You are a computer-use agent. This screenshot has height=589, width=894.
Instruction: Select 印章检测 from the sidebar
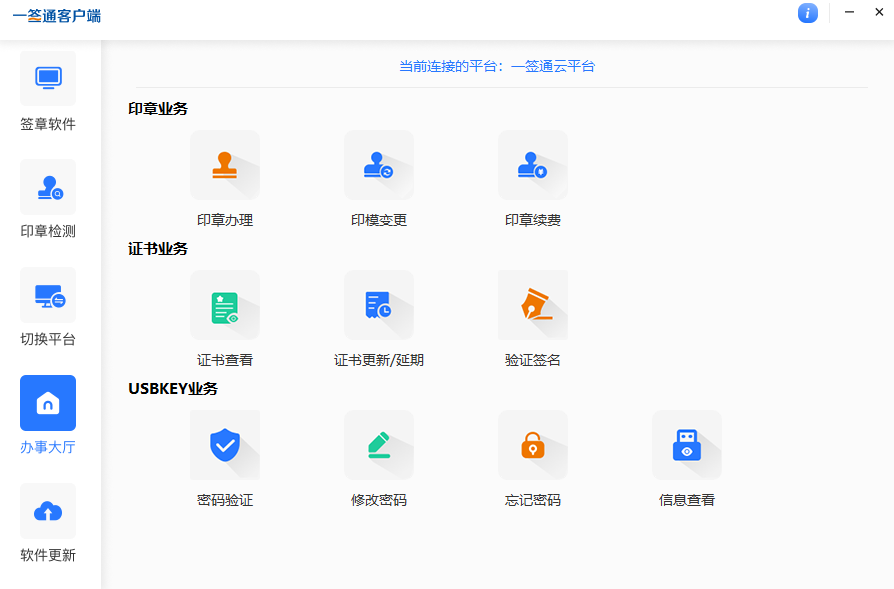[x=47, y=186]
